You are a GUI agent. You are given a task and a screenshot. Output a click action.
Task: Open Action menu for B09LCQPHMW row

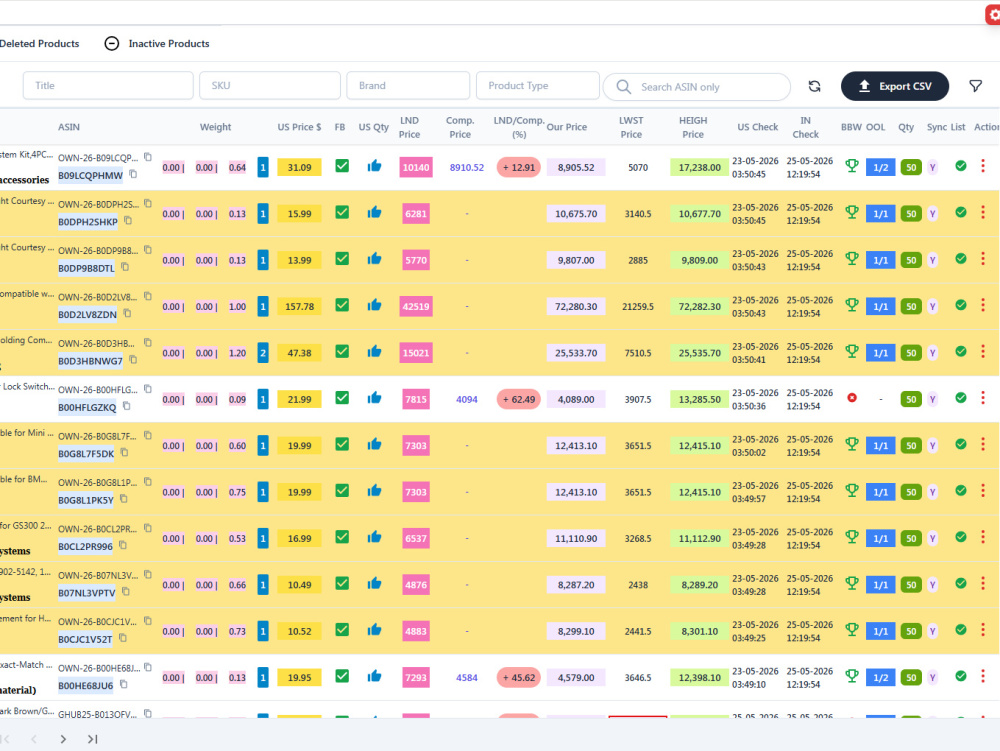[x=983, y=166]
